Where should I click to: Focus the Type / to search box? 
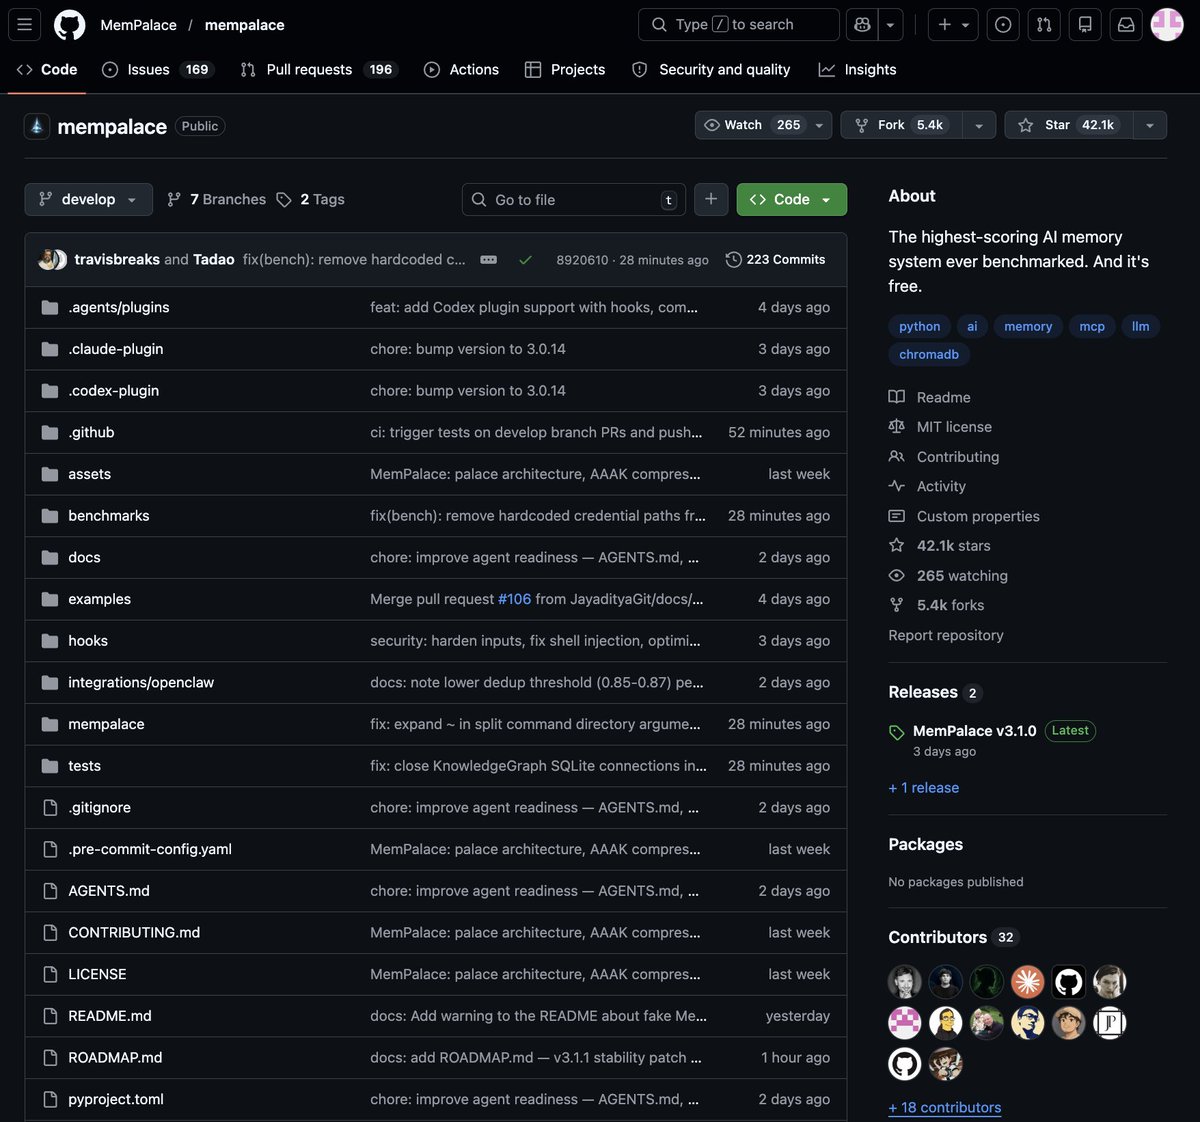tap(739, 25)
